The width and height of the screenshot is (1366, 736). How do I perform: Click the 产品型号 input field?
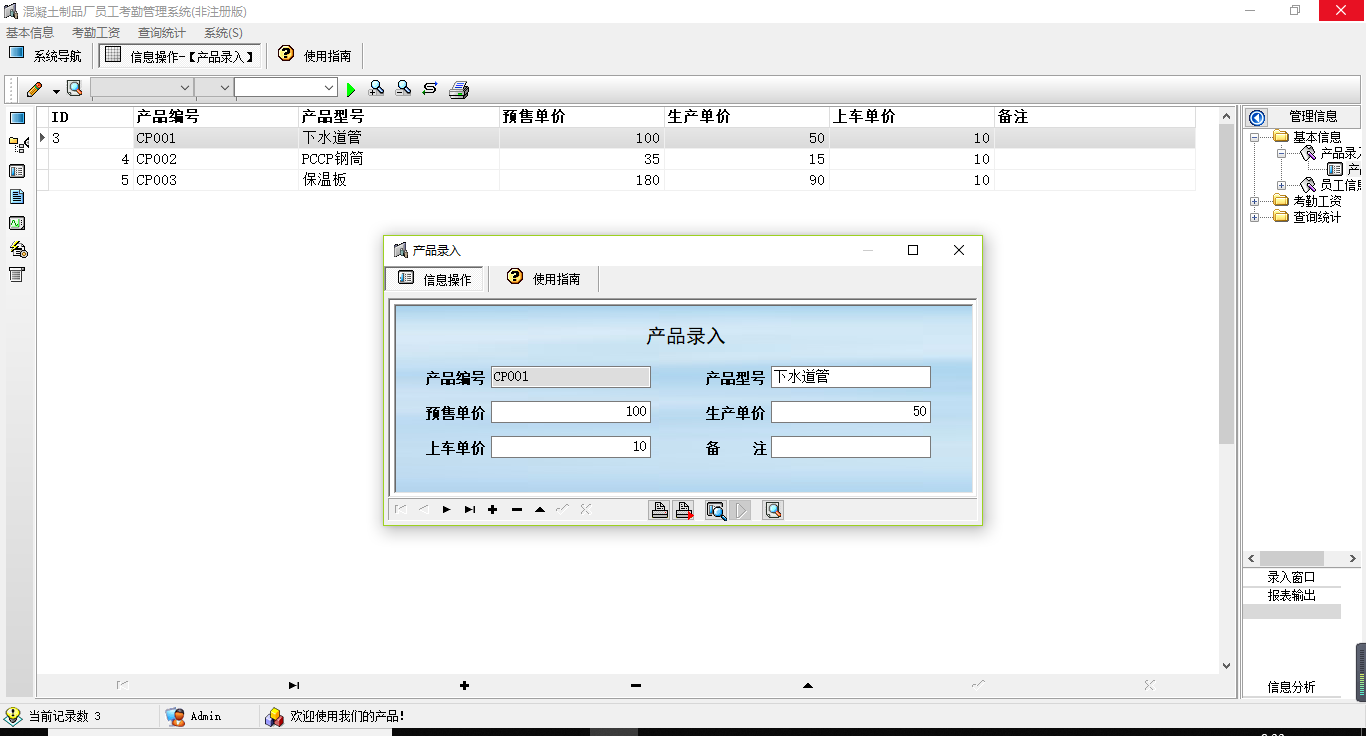(x=851, y=377)
